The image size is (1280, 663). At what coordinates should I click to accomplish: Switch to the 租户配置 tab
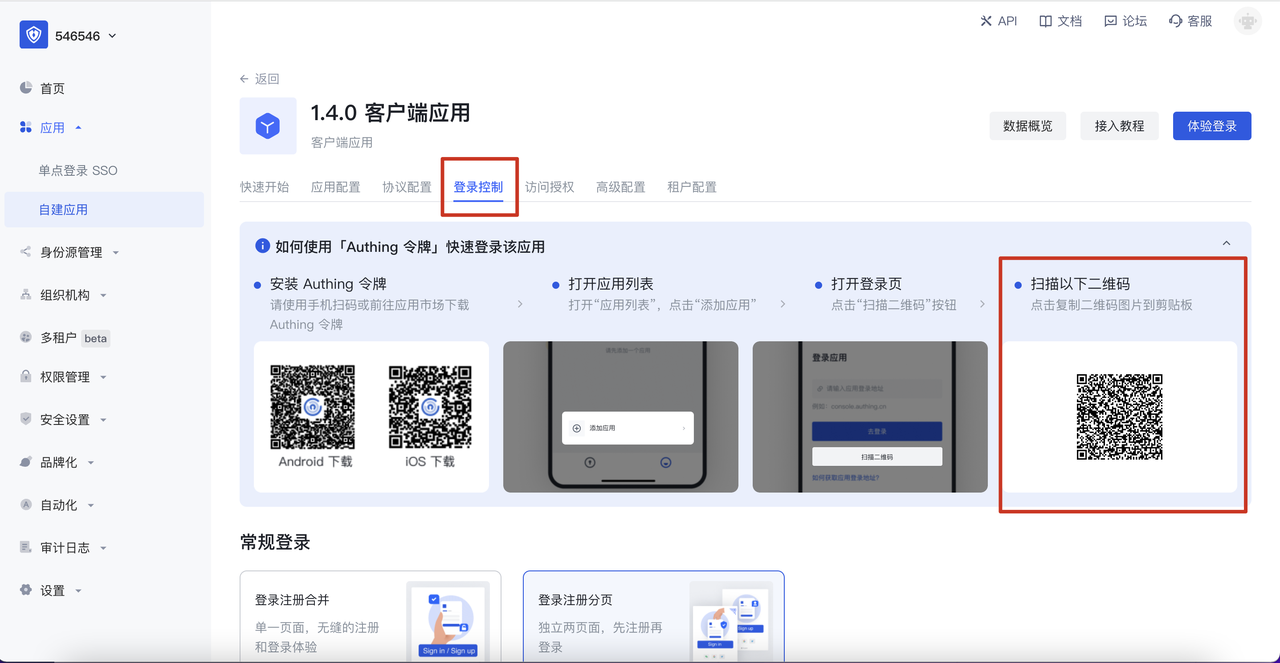click(x=691, y=186)
